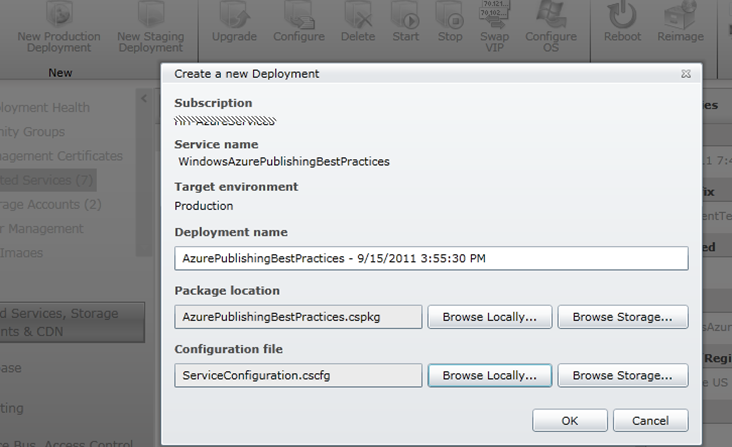
Task: Open the Database section in sidebar
Action: [11, 368]
